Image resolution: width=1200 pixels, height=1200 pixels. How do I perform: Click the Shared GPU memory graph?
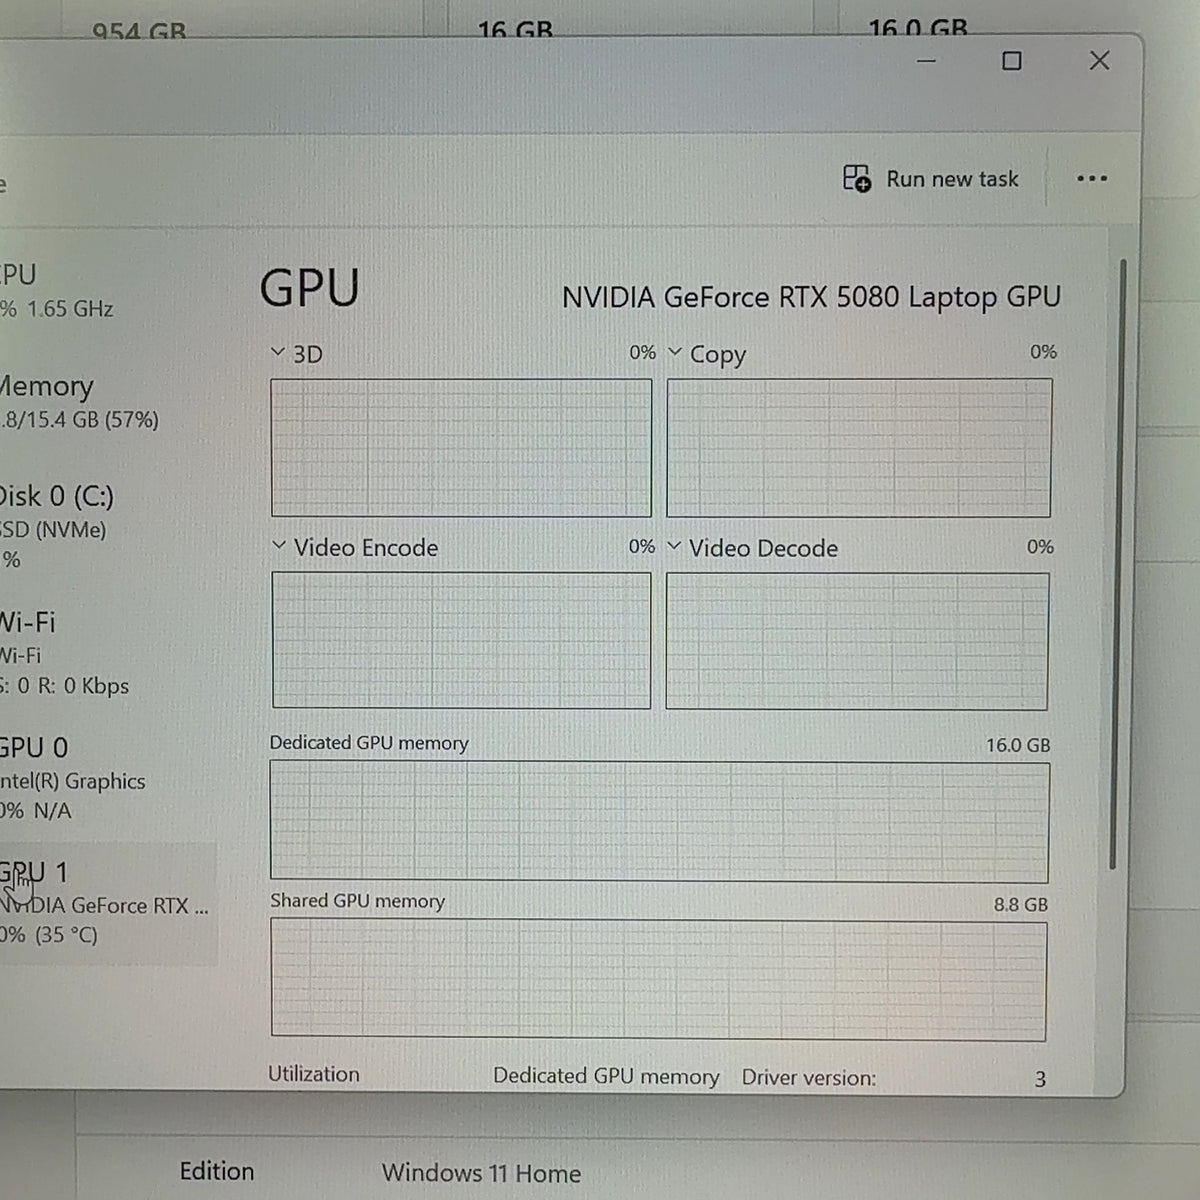[658, 980]
